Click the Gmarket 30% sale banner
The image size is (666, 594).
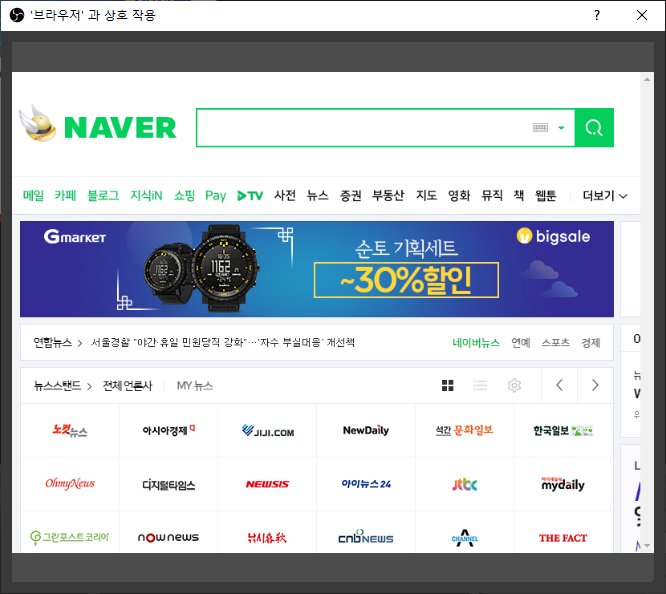click(317, 269)
